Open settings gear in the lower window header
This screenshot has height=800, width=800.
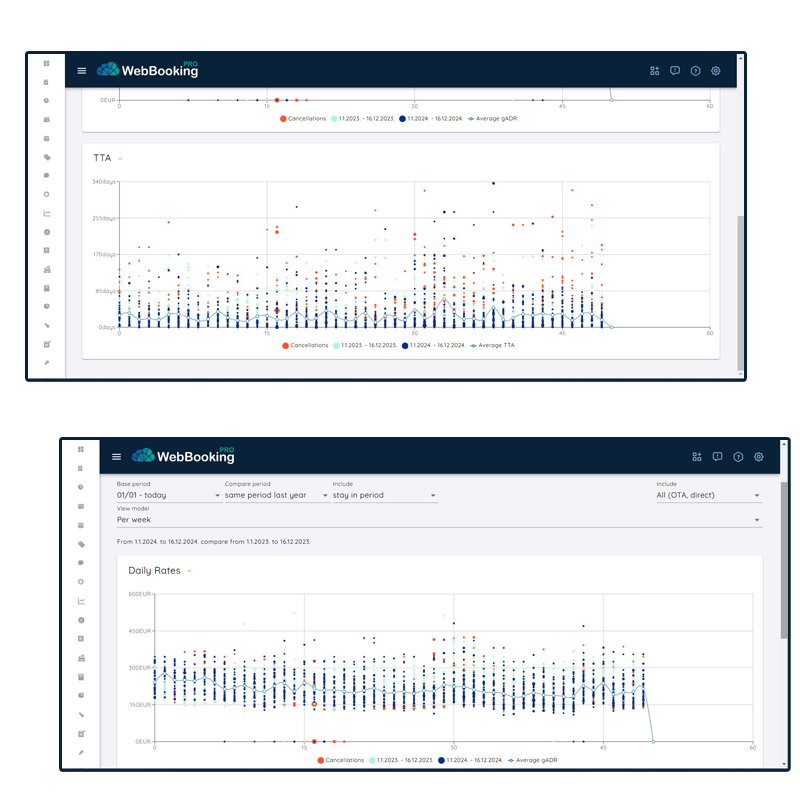pos(759,457)
